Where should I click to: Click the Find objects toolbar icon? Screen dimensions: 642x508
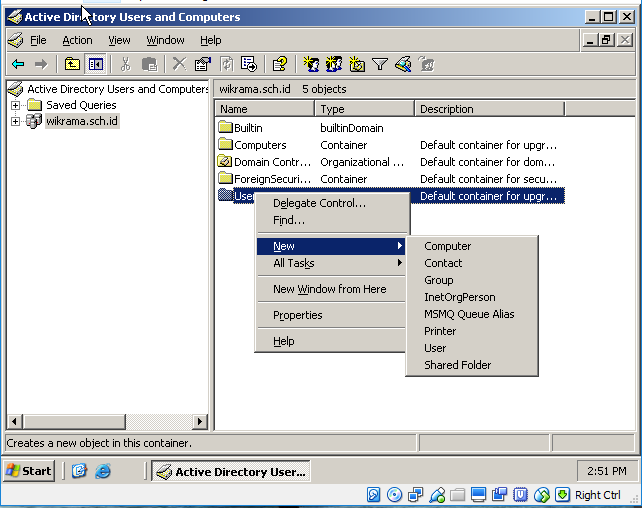[403, 64]
